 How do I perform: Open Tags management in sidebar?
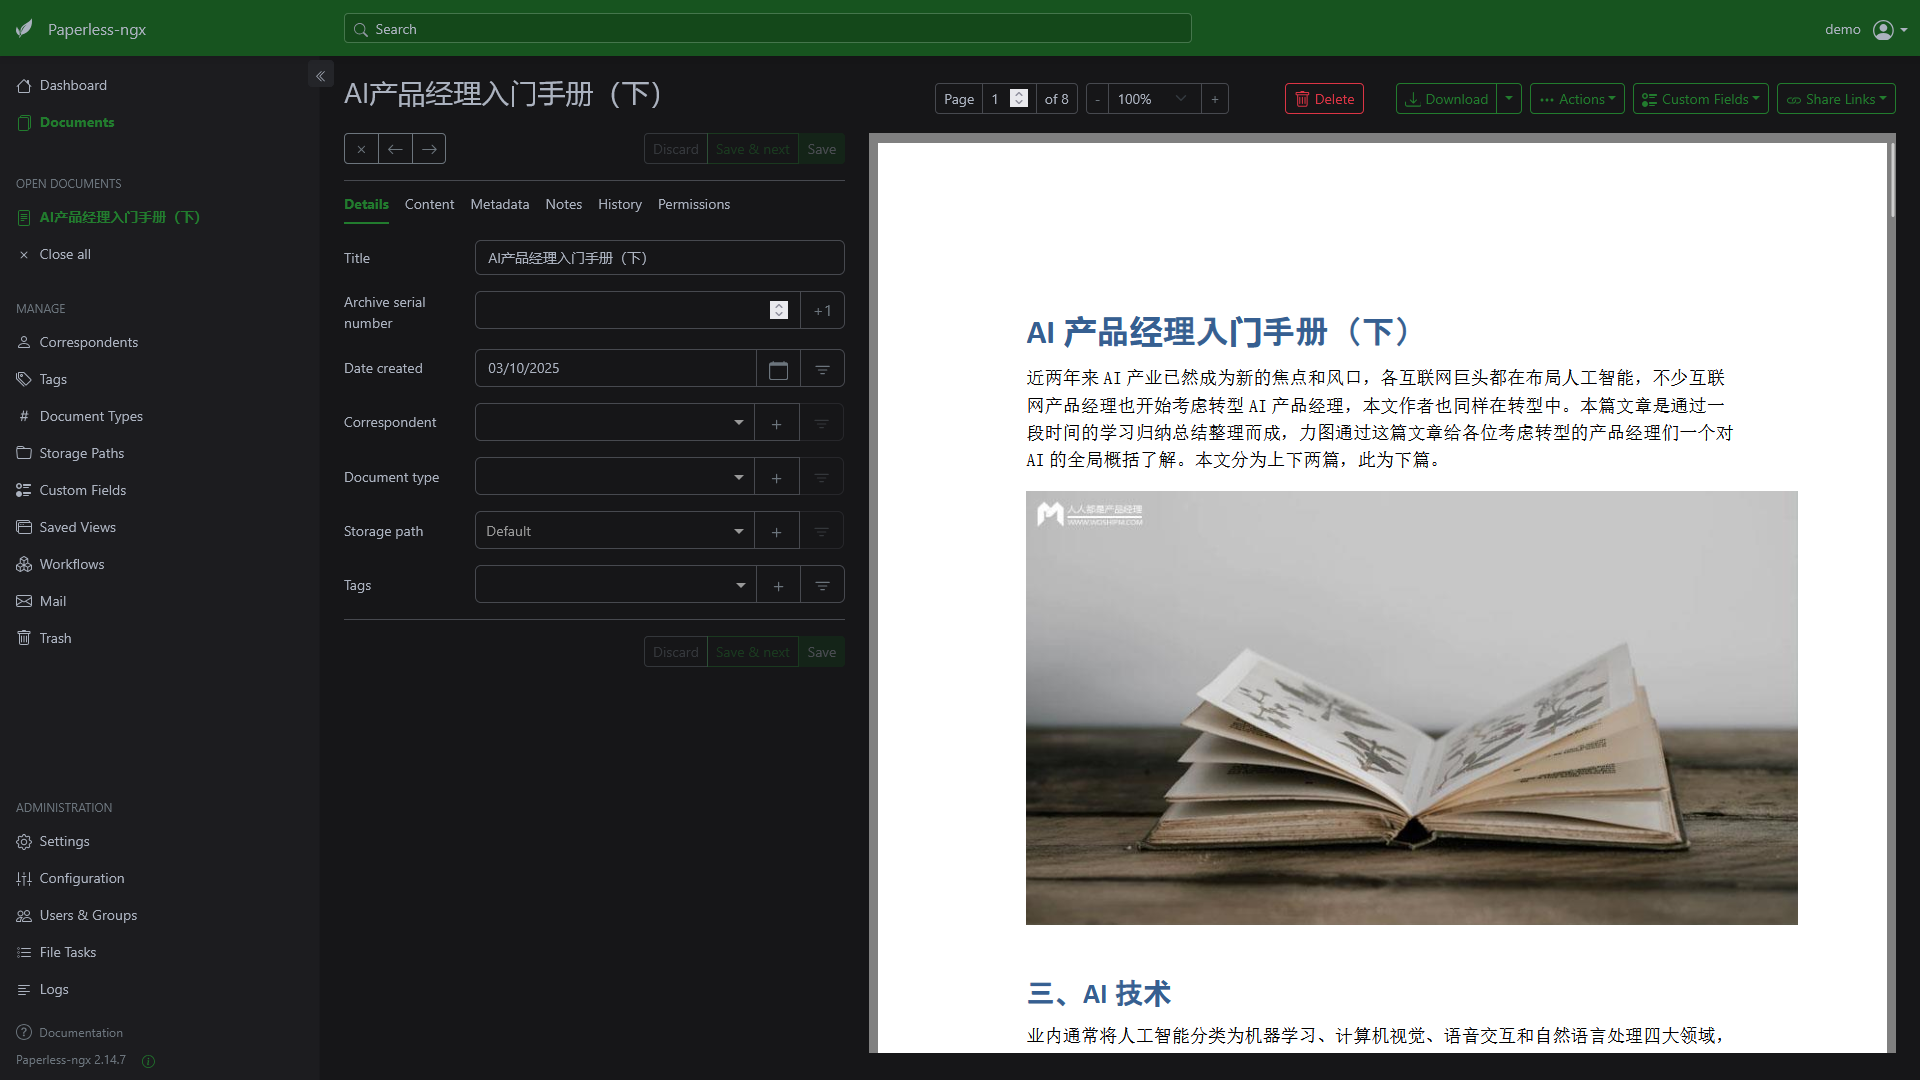(x=160, y=379)
